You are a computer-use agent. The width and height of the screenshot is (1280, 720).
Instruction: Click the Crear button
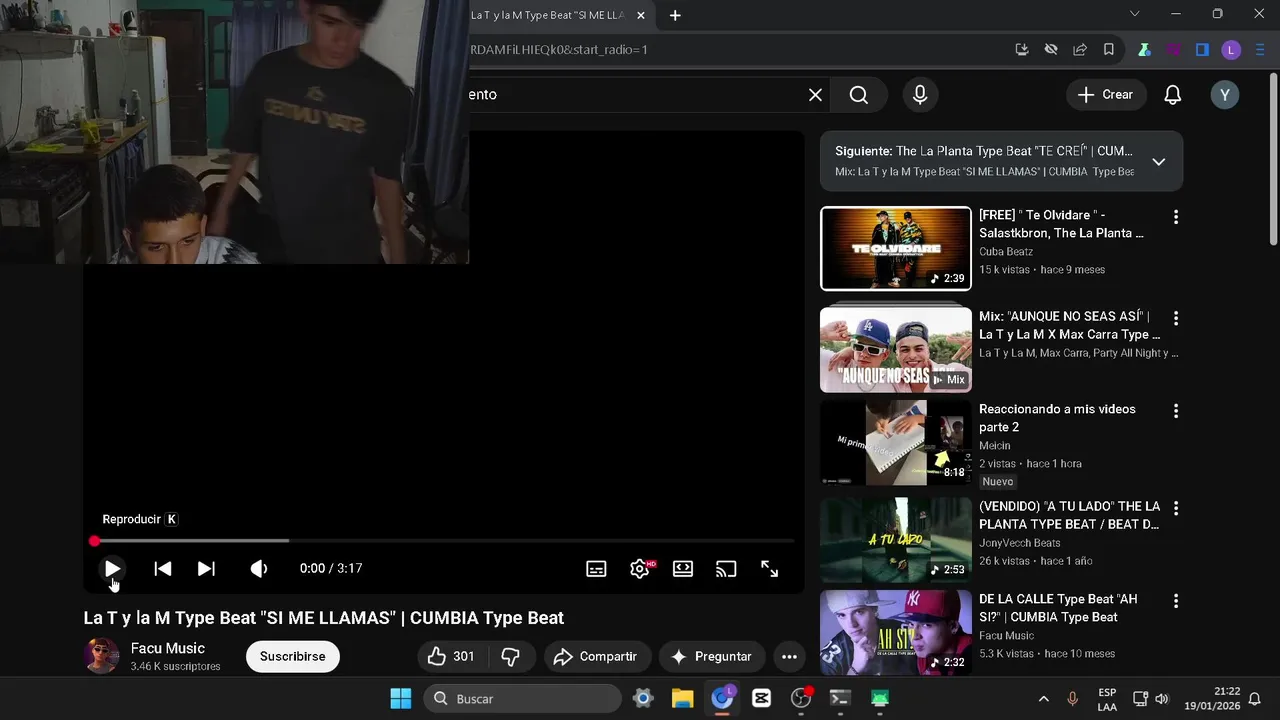click(x=1106, y=94)
